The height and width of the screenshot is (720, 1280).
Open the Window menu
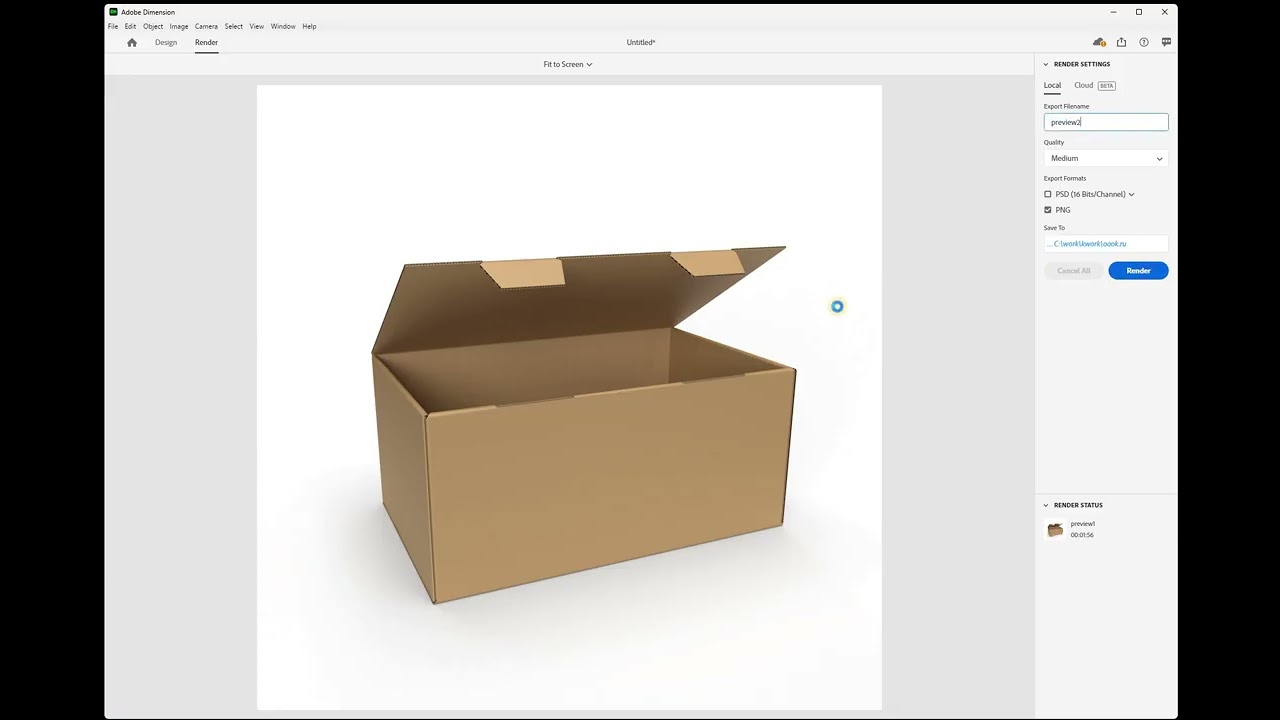click(283, 26)
